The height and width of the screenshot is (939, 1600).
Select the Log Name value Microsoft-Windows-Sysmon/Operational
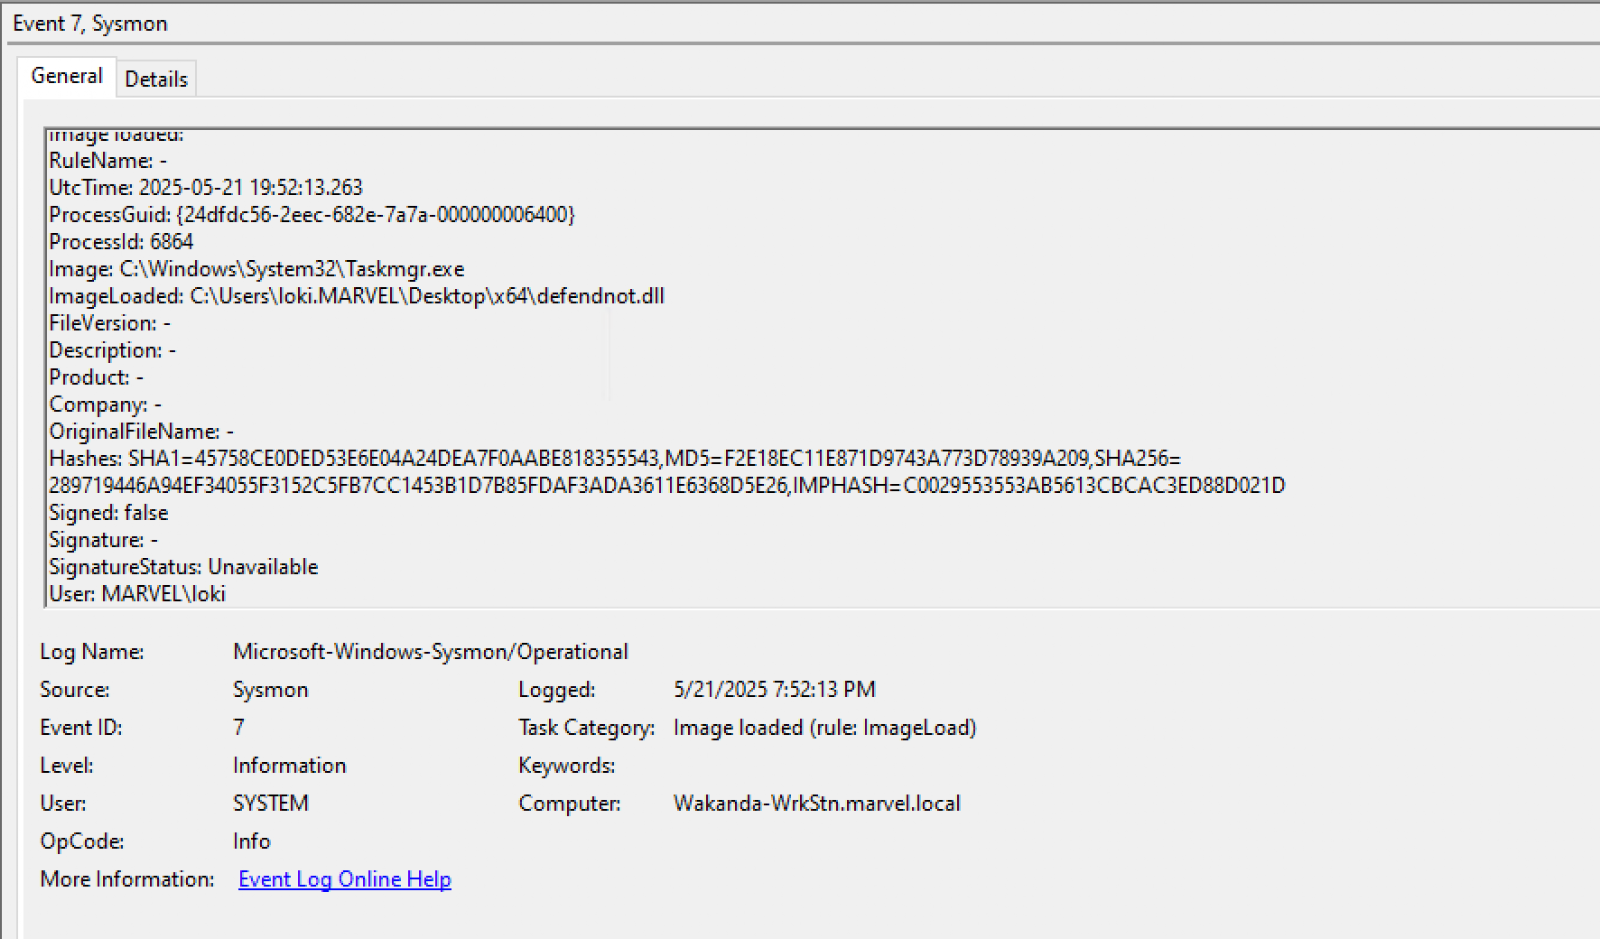coord(431,652)
